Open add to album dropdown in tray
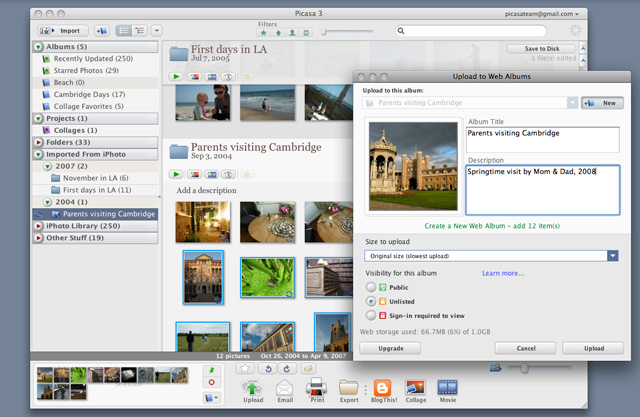640x417 pixels. 212,398
